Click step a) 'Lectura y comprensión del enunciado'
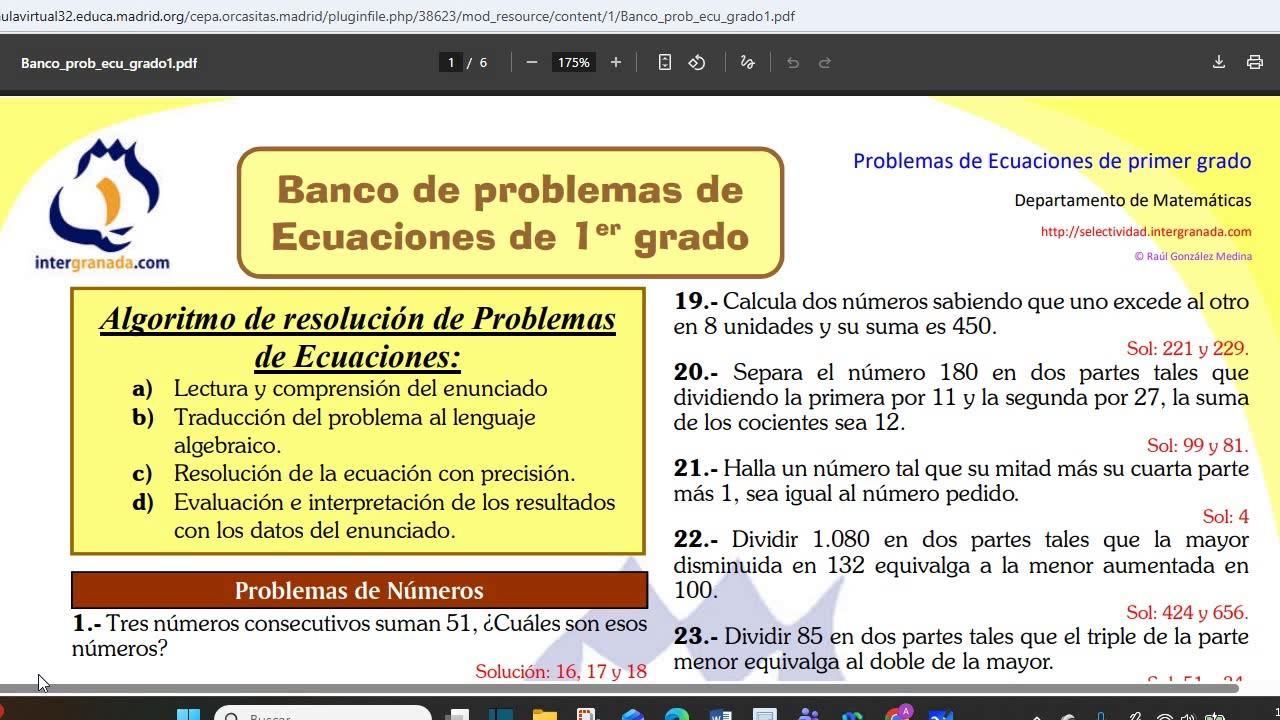 (x=360, y=388)
